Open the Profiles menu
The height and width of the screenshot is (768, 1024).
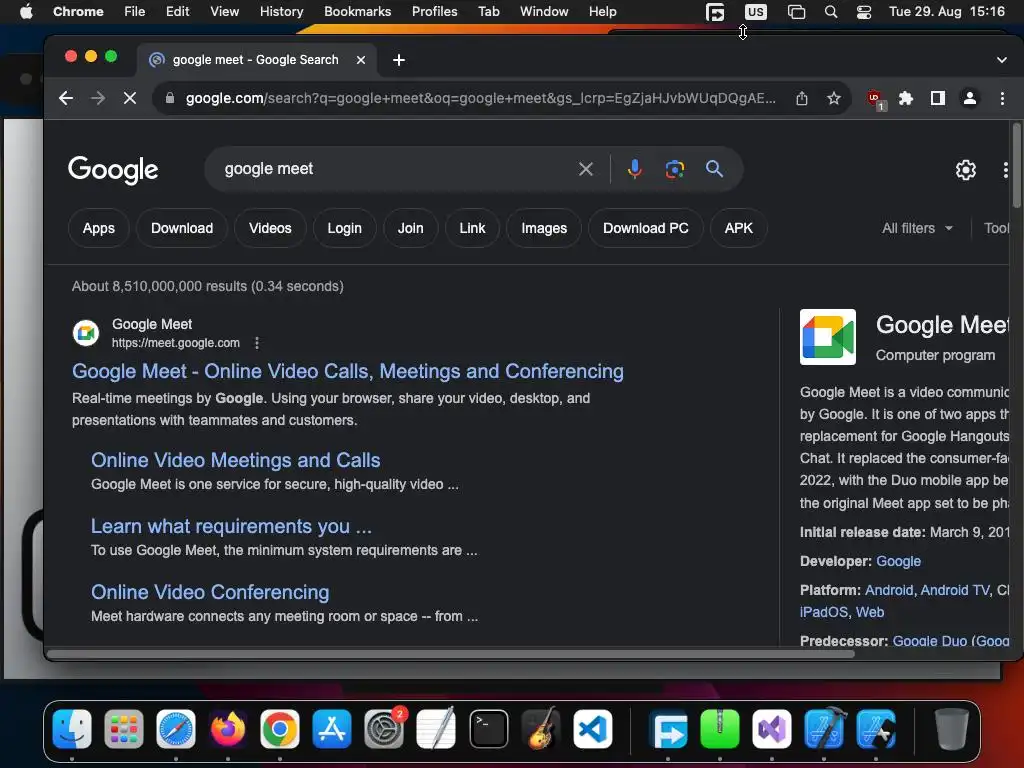[x=434, y=12]
